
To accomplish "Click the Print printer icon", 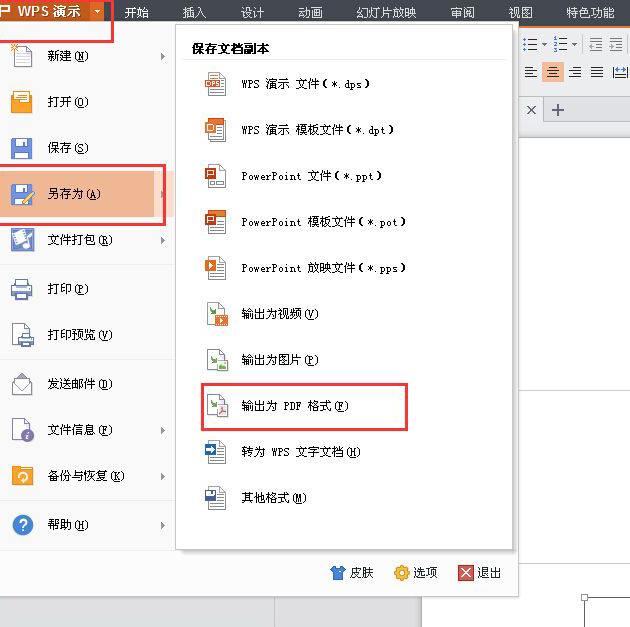I will [22, 289].
